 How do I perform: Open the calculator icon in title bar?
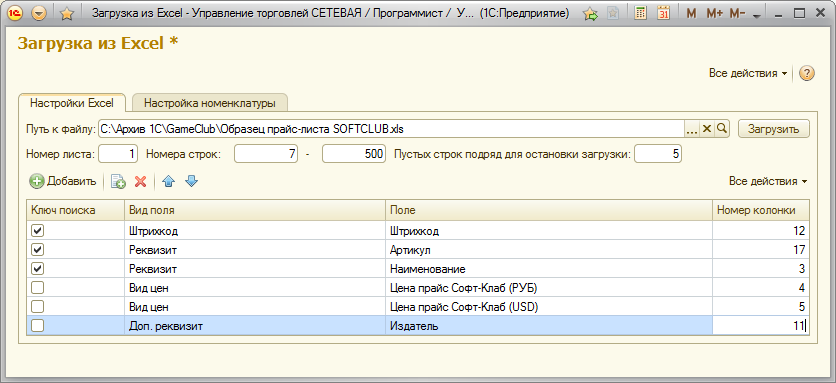click(640, 13)
